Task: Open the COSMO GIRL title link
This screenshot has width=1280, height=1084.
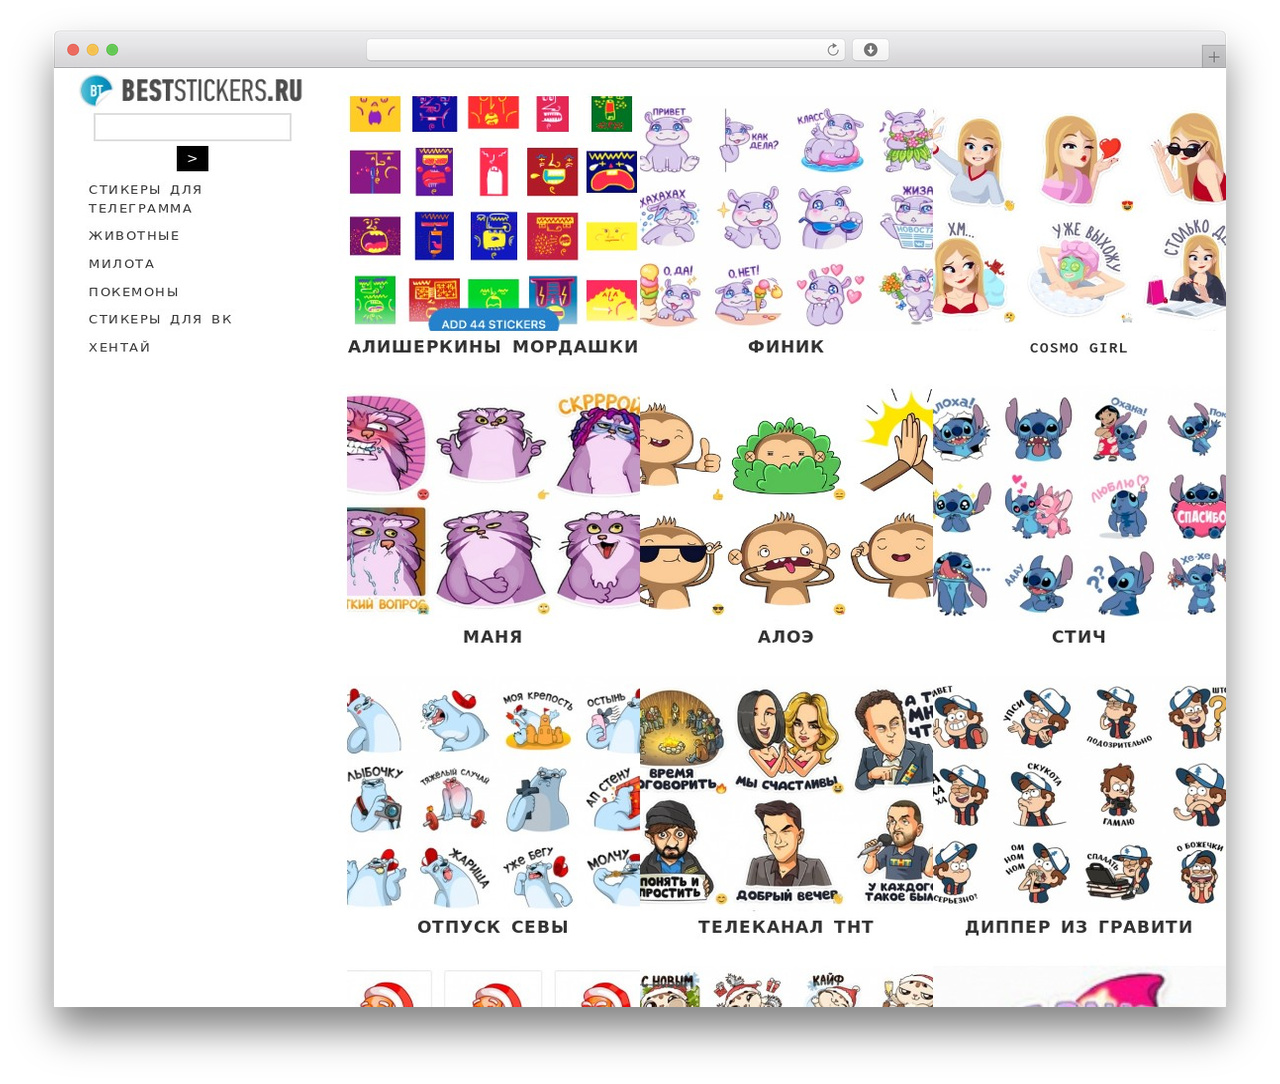Action: pos(1079,348)
